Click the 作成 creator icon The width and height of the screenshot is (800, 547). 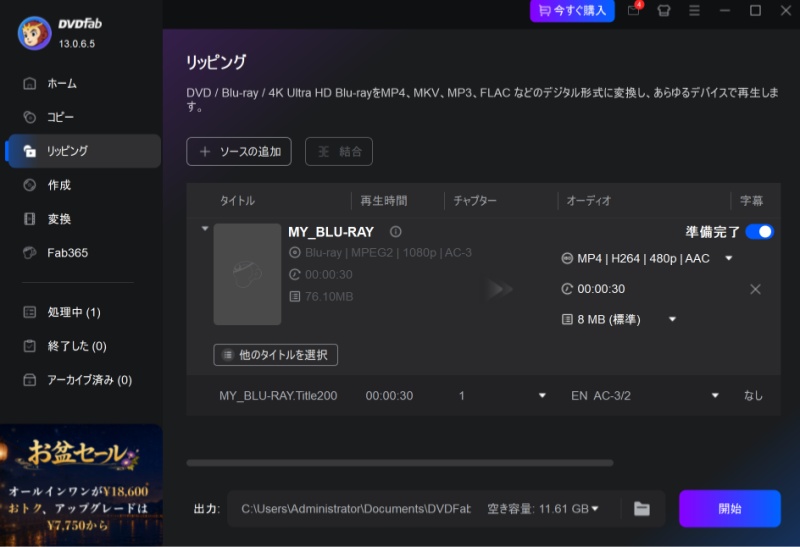pos(30,185)
